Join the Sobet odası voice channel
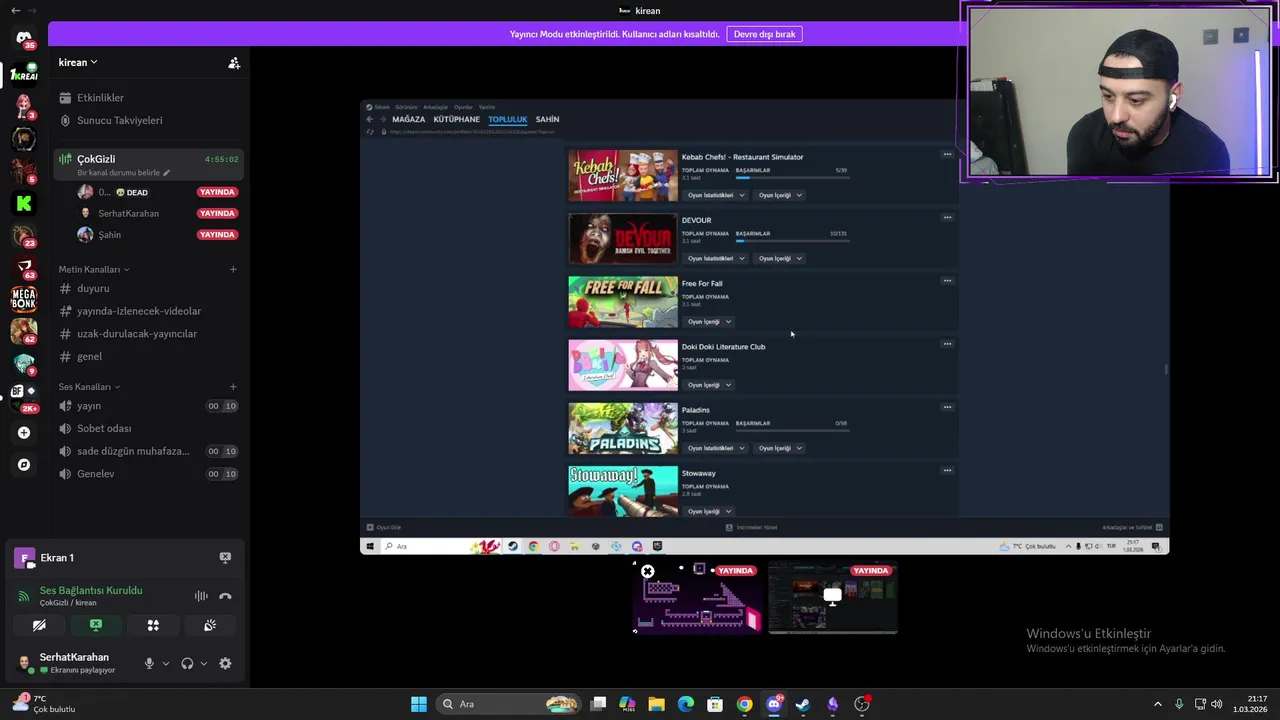Image resolution: width=1280 pixels, height=720 pixels. [x=148, y=429]
